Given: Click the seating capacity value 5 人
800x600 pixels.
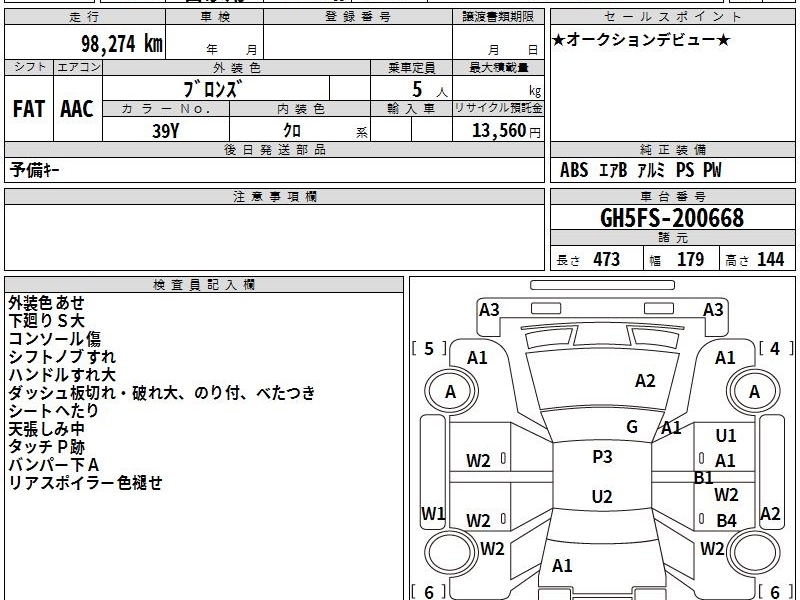Looking at the screenshot, I should coord(429,90).
